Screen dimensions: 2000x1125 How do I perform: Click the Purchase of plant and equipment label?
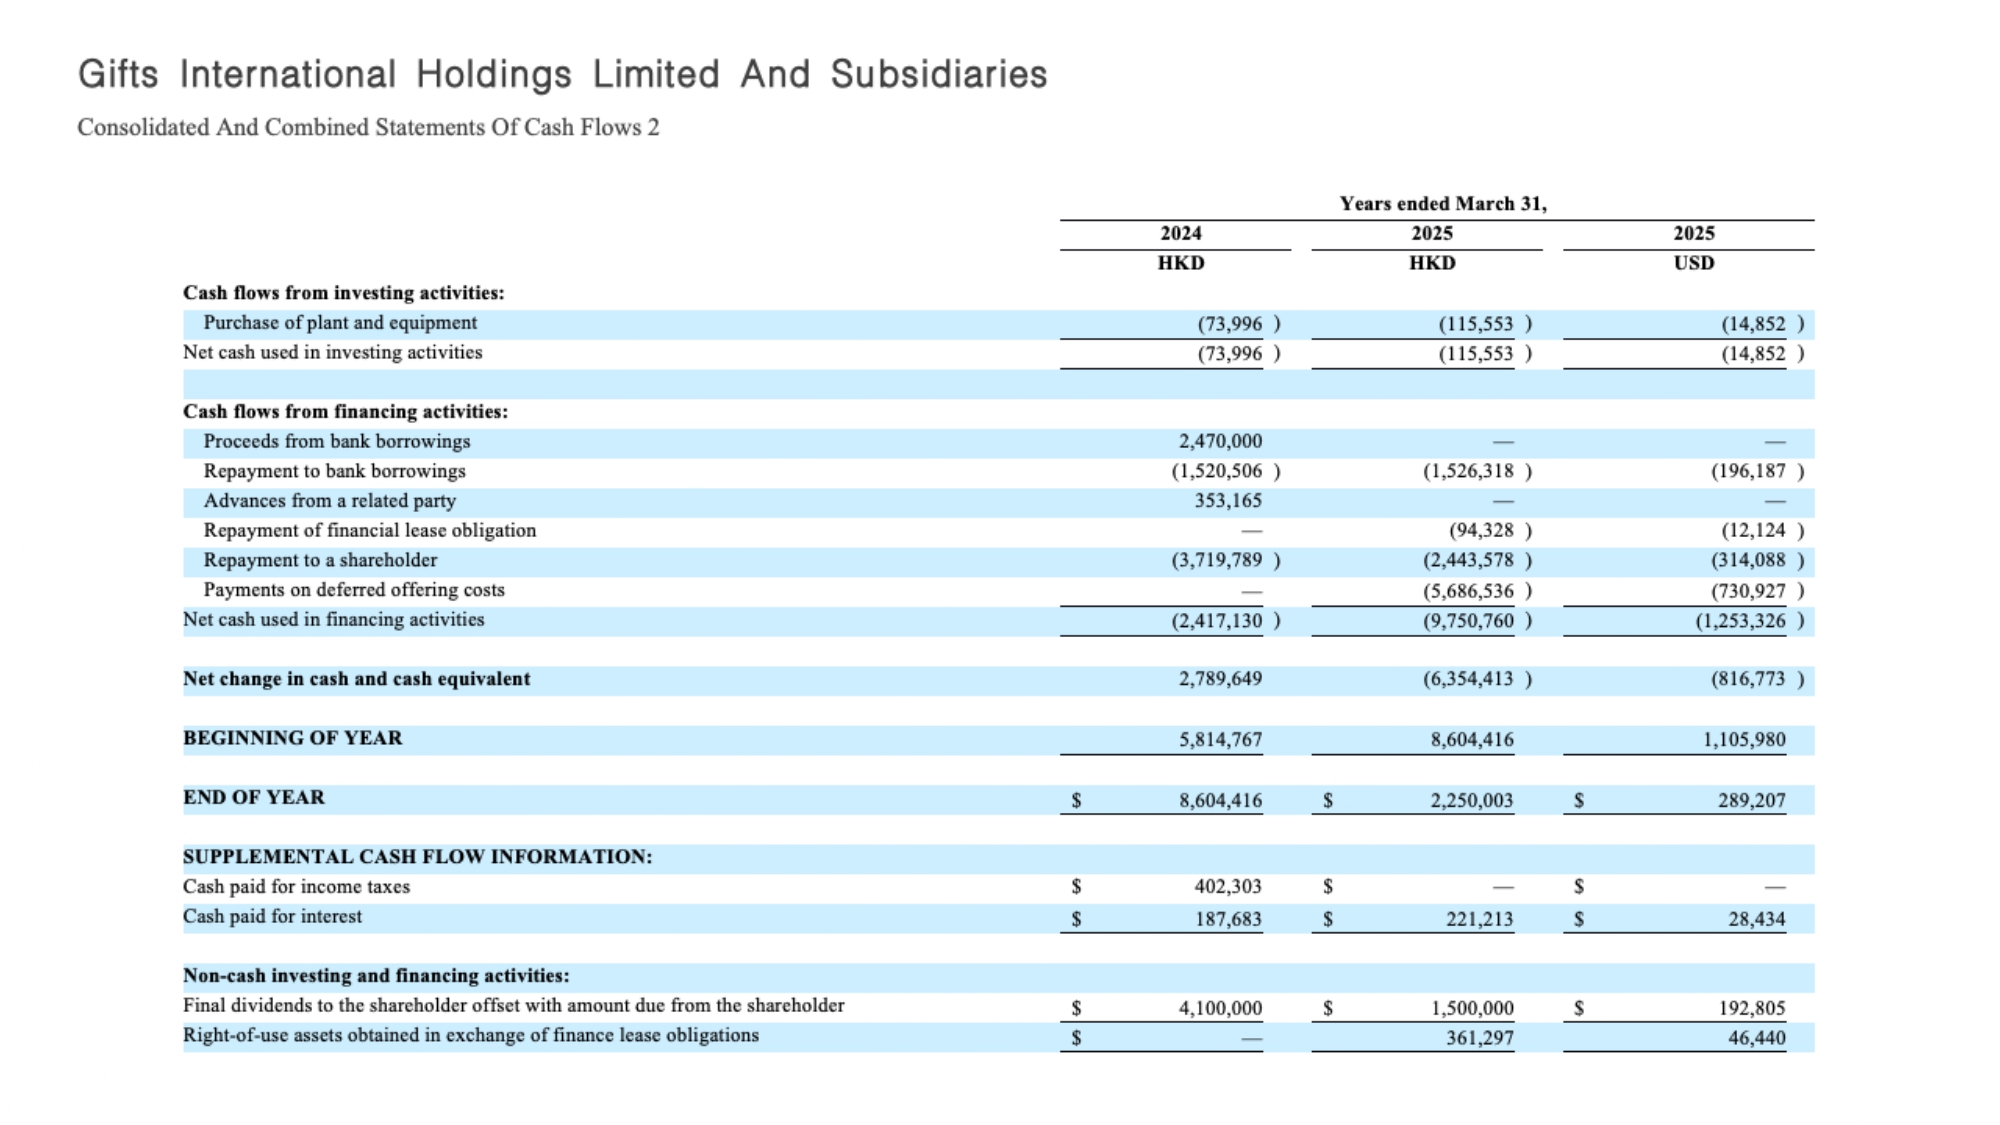(340, 323)
